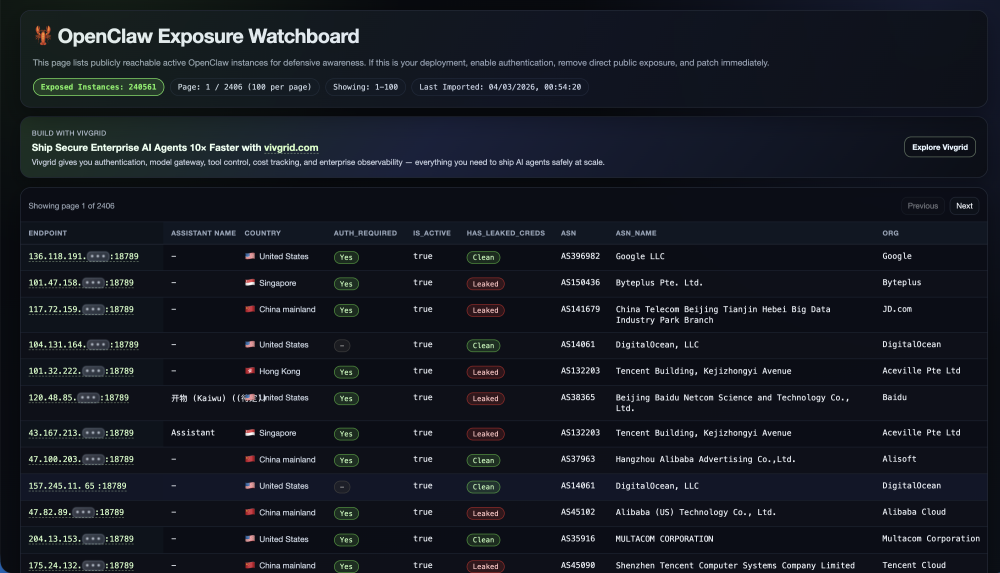Click the China flag in the 47.82.89 row

(250, 512)
